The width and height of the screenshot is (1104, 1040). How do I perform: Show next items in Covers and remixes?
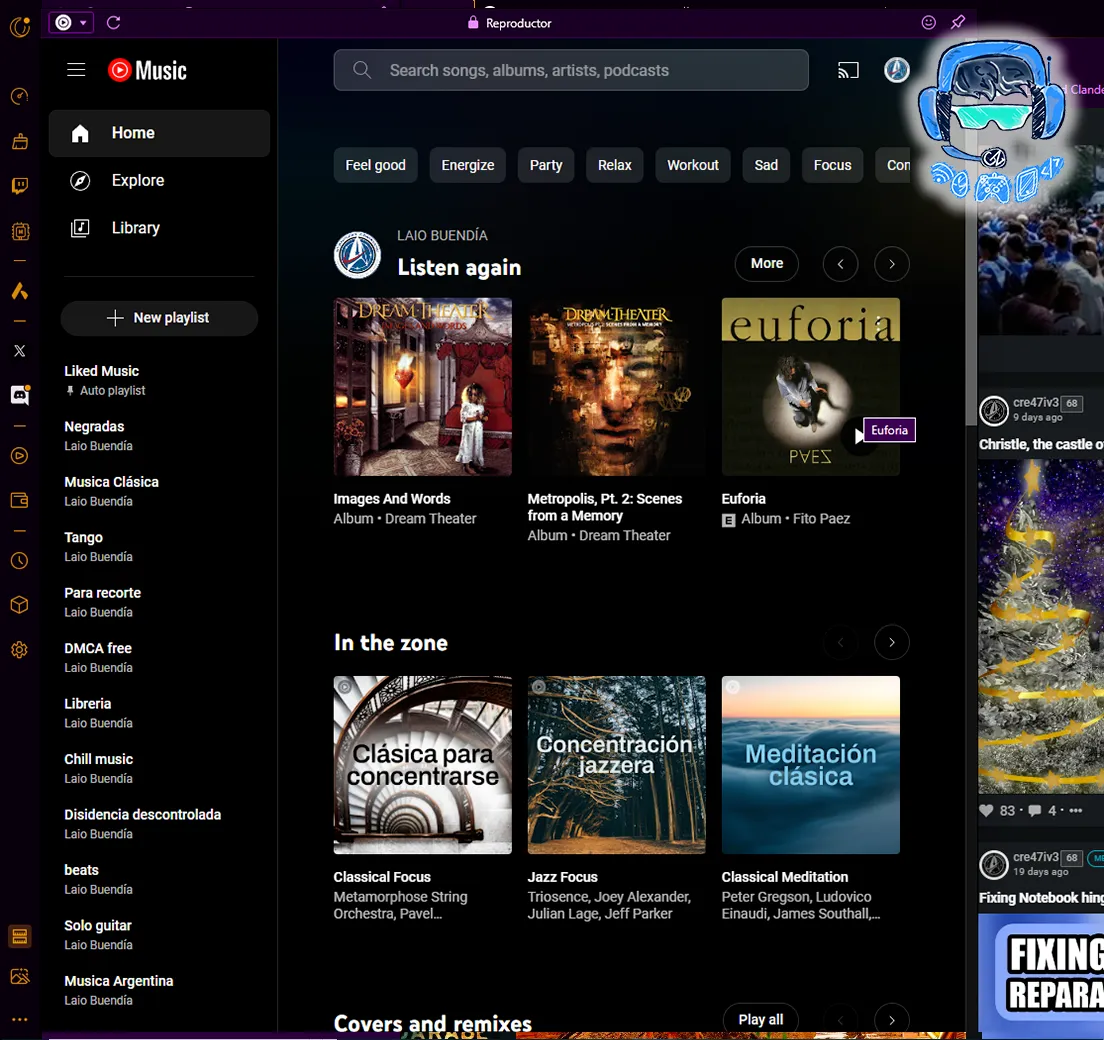click(892, 1020)
